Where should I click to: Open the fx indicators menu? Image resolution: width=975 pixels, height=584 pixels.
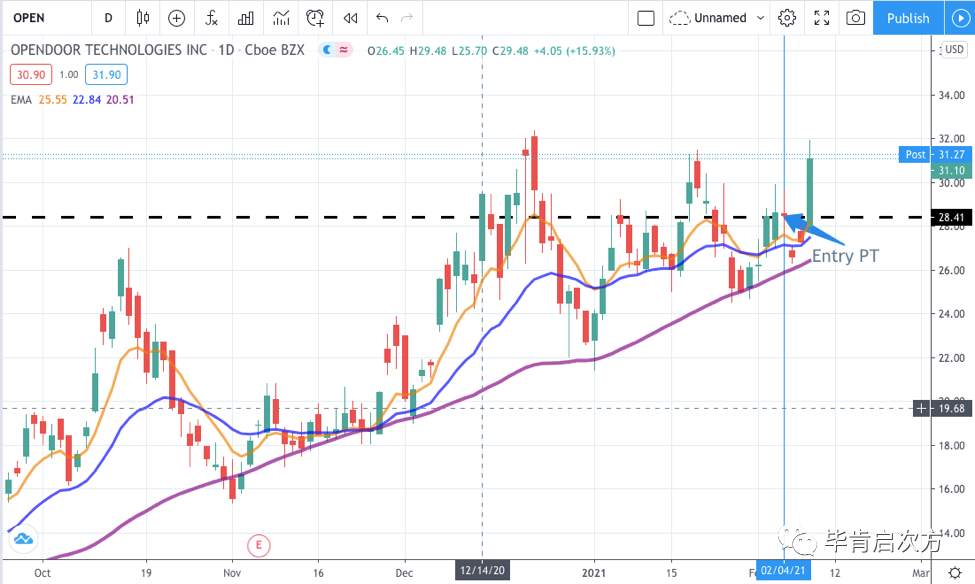(x=211, y=18)
